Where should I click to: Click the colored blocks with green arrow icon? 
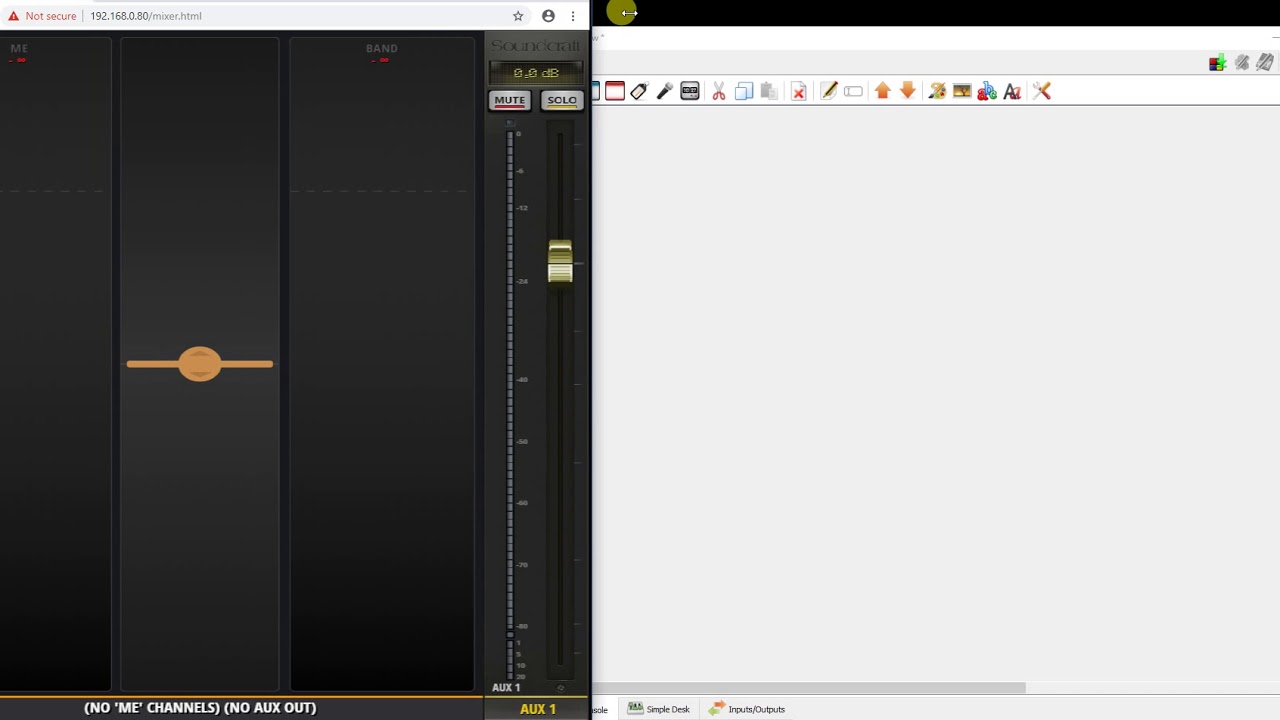point(1217,63)
